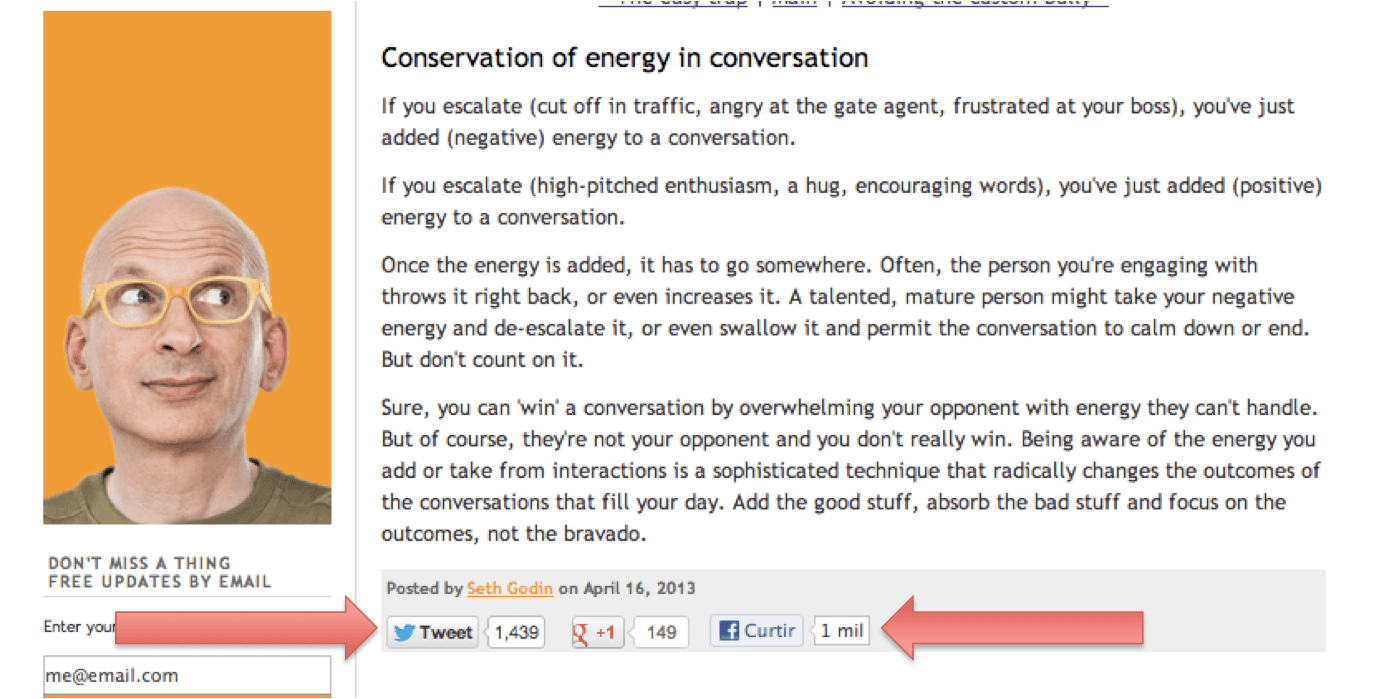Click the Google +1 button
The image size is (1399, 699).
point(597,632)
